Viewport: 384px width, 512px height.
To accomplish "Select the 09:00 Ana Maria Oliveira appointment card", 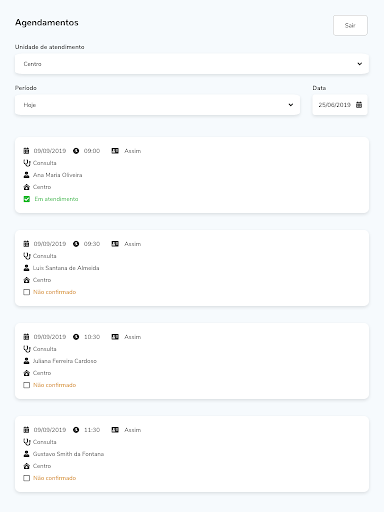I will coord(192,175).
